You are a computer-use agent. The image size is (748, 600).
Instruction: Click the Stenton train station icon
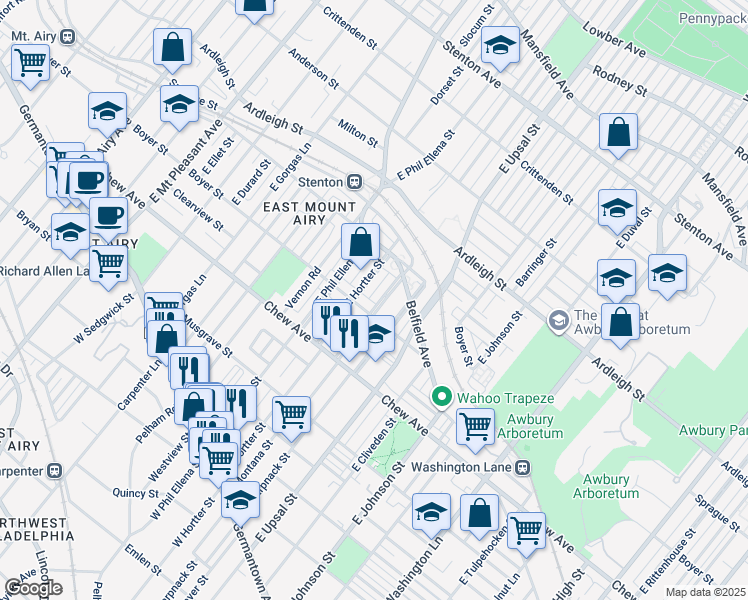354,182
